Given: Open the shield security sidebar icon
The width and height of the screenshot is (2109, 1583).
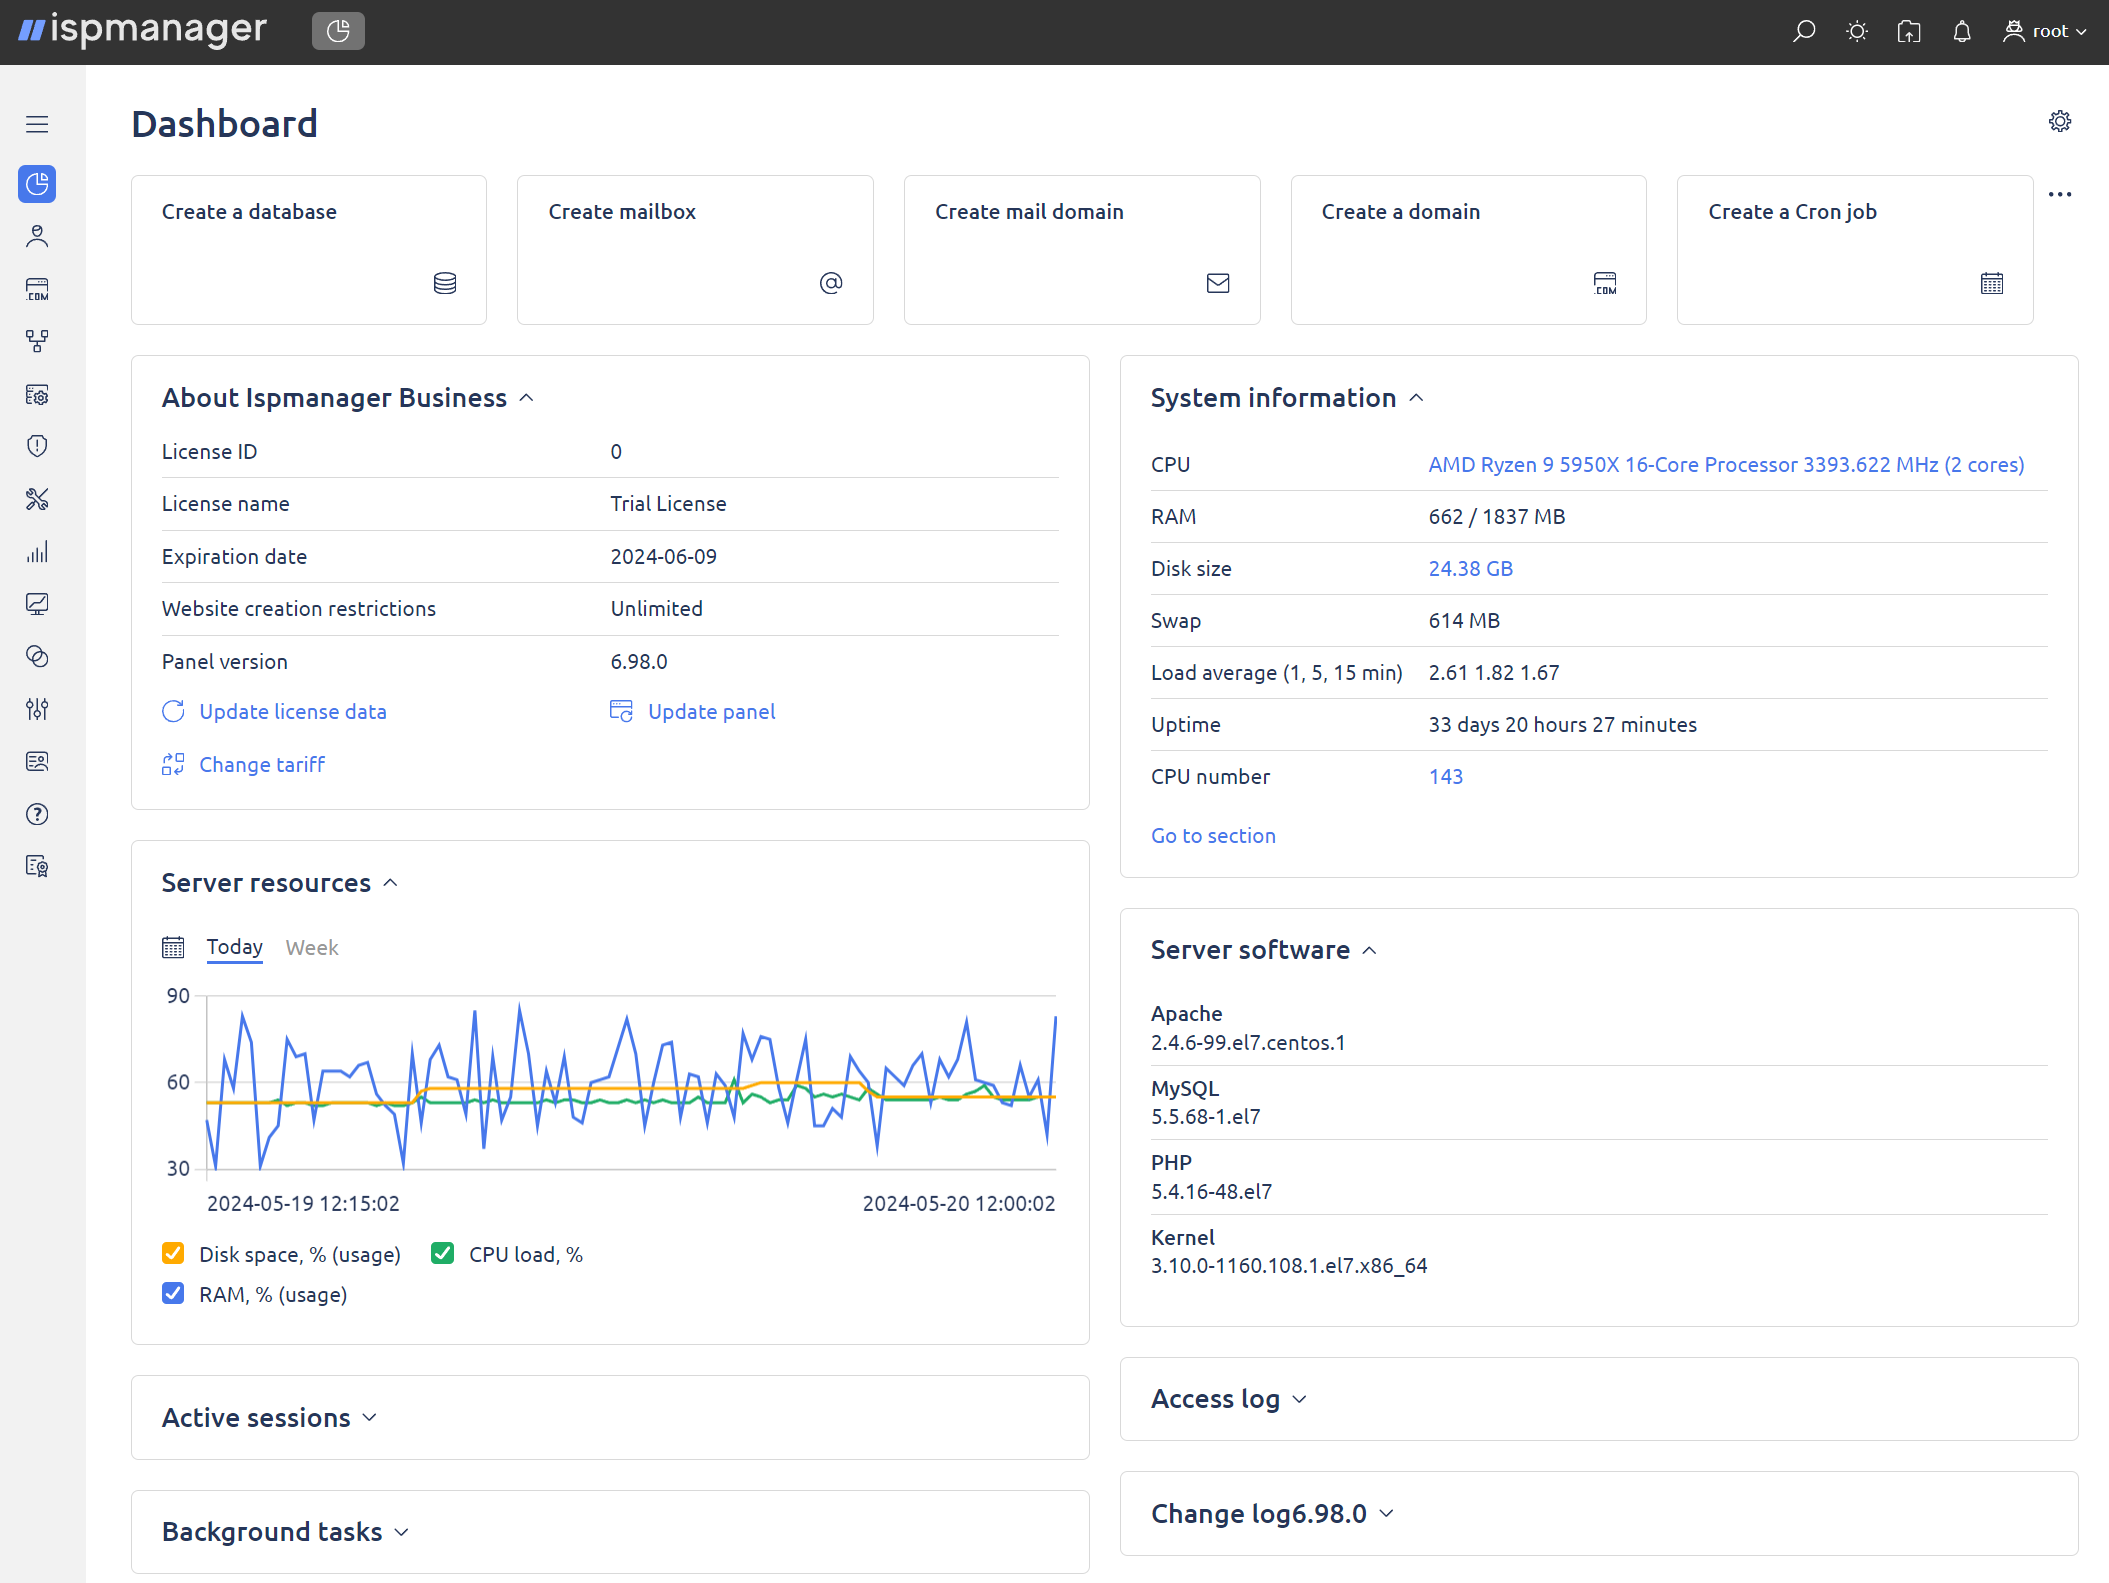Looking at the screenshot, I should tap(37, 446).
